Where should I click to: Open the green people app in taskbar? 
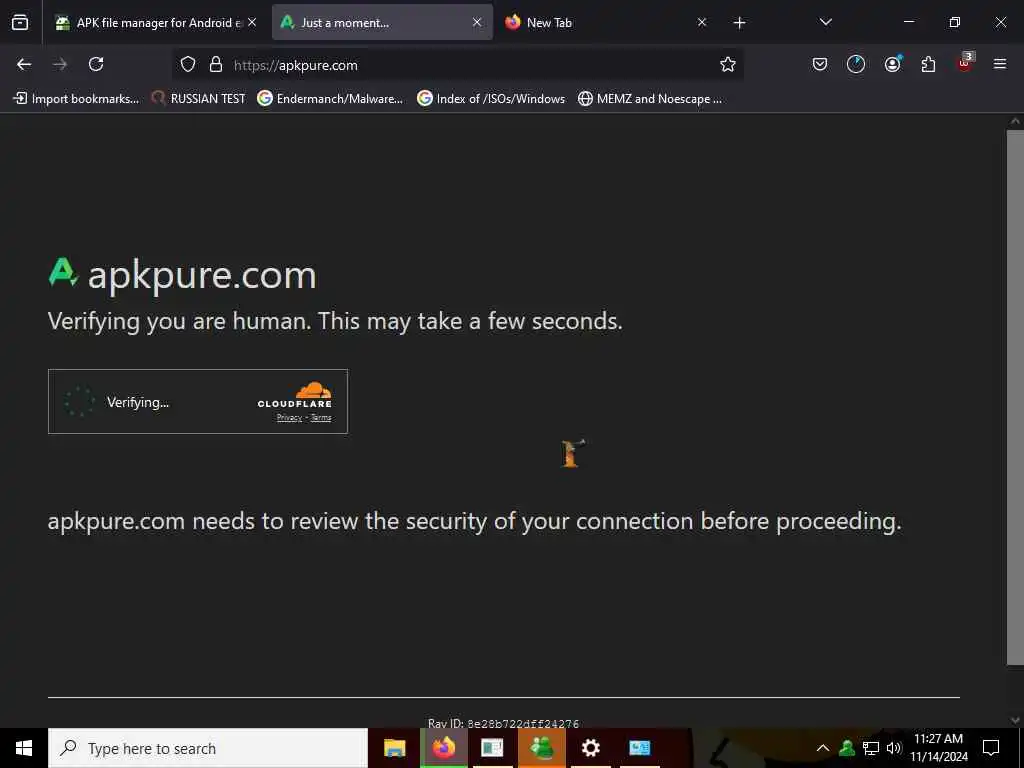[541, 748]
